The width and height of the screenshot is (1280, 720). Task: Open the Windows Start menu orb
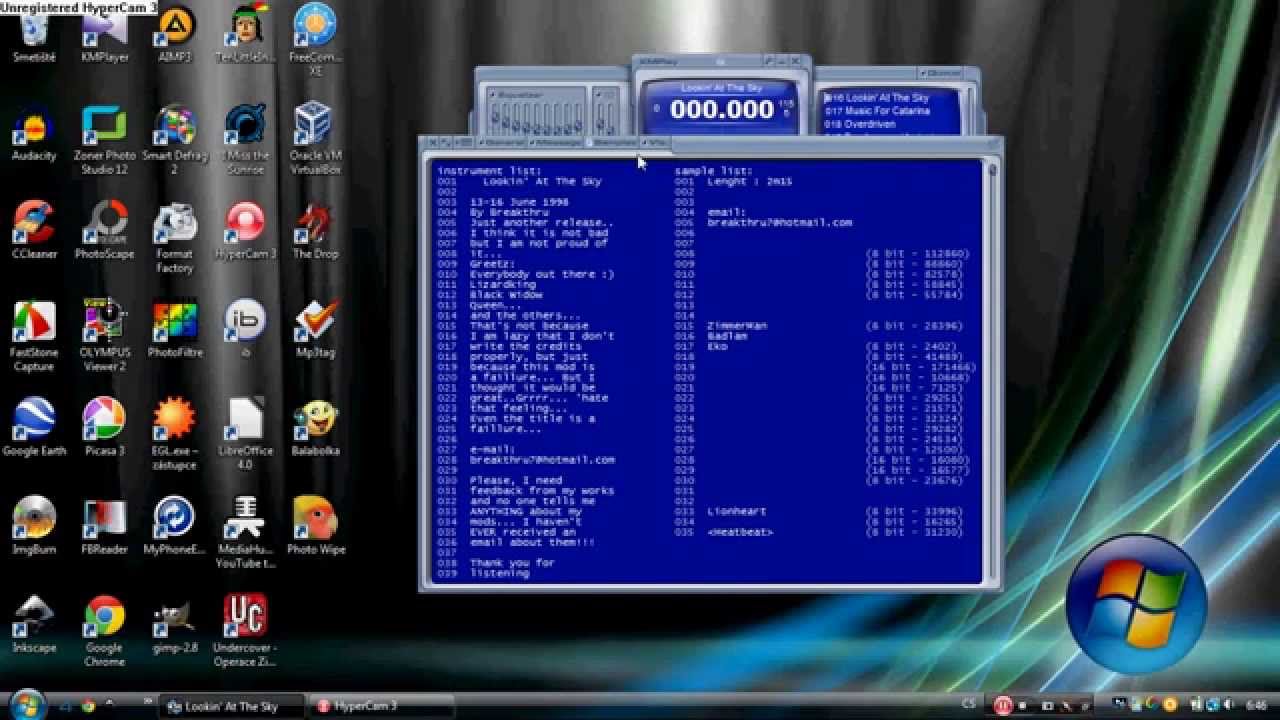point(27,704)
